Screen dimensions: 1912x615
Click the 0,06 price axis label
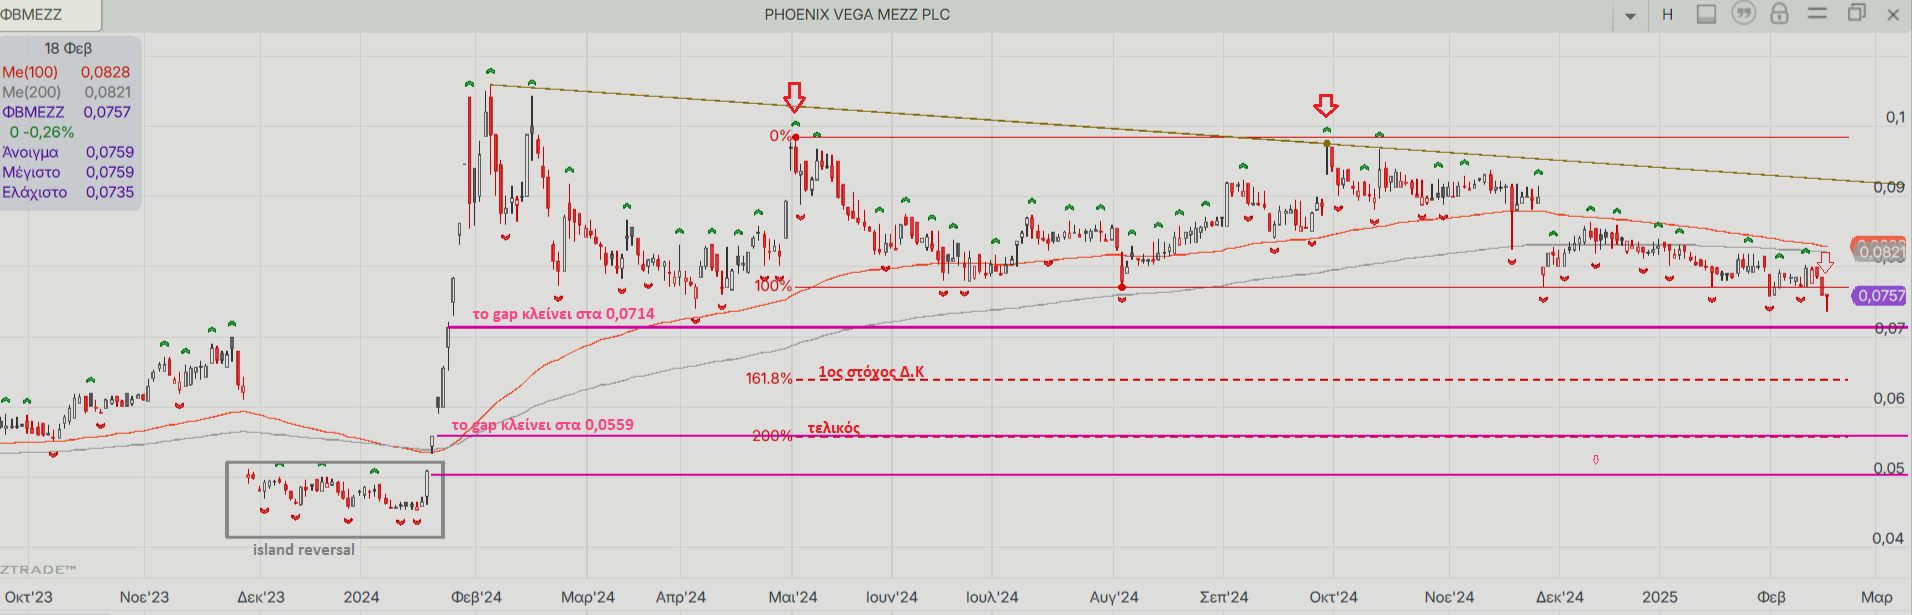(x=1889, y=398)
